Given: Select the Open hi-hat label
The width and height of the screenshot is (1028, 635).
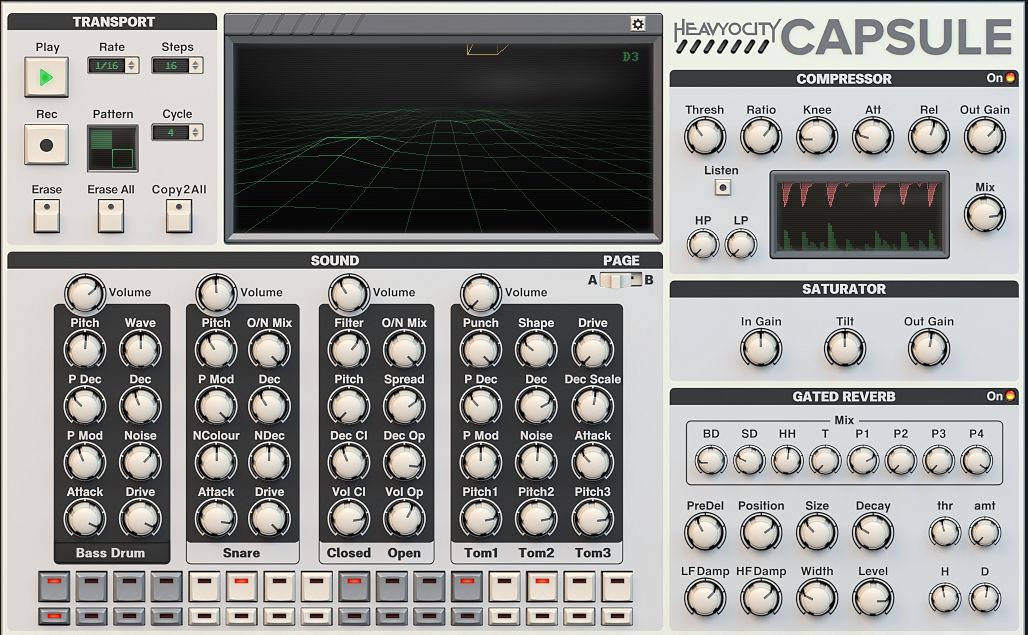Looking at the screenshot, I should point(404,553).
